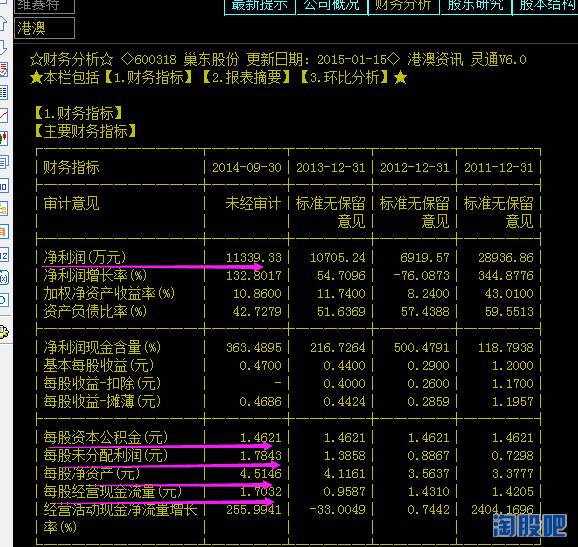Select cash flow growth value -33.0049
This screenshot has height=547, width=578.
click(x=338, y=510)
